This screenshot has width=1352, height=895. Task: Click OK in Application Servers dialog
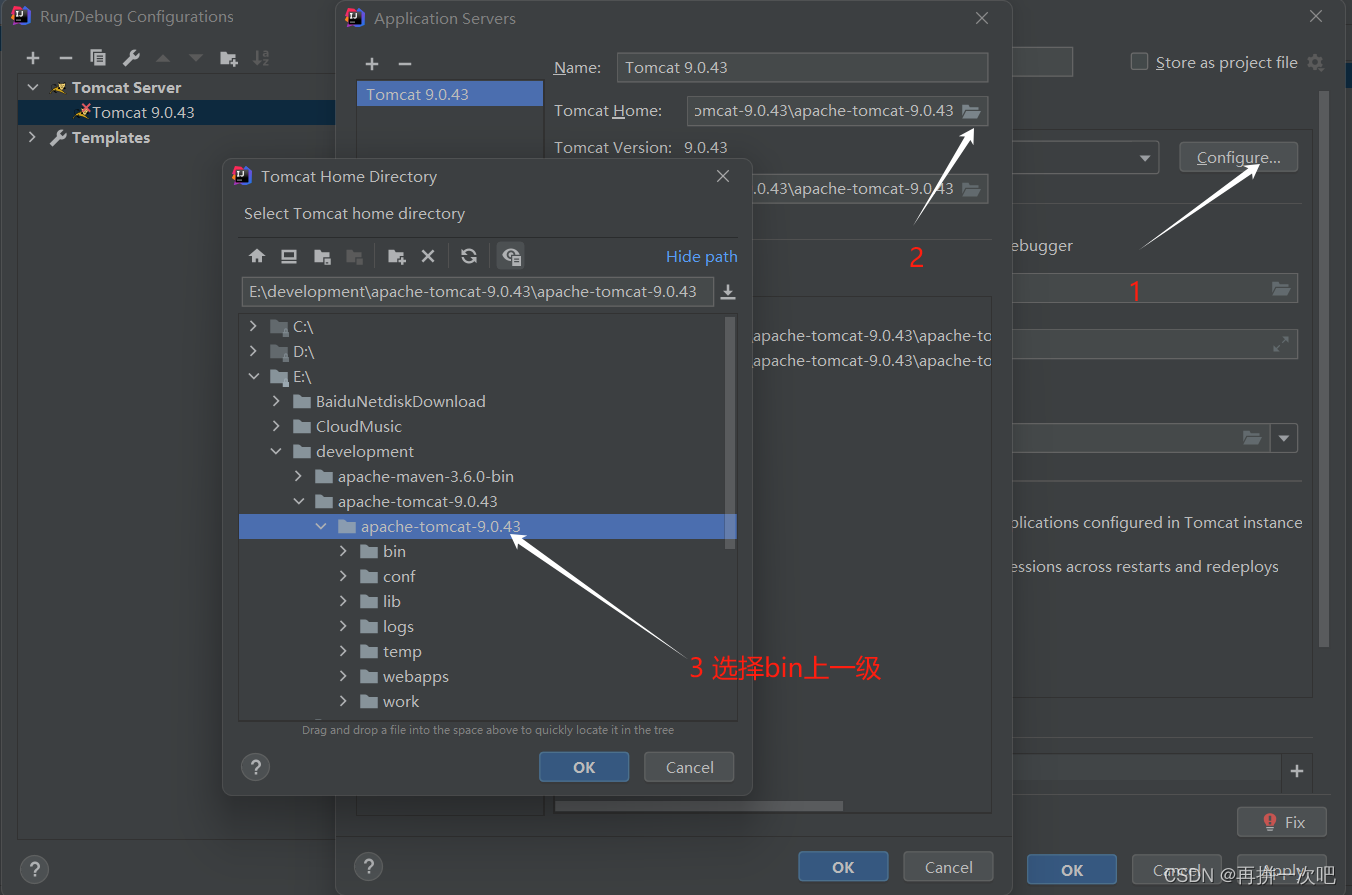point(843,867)
